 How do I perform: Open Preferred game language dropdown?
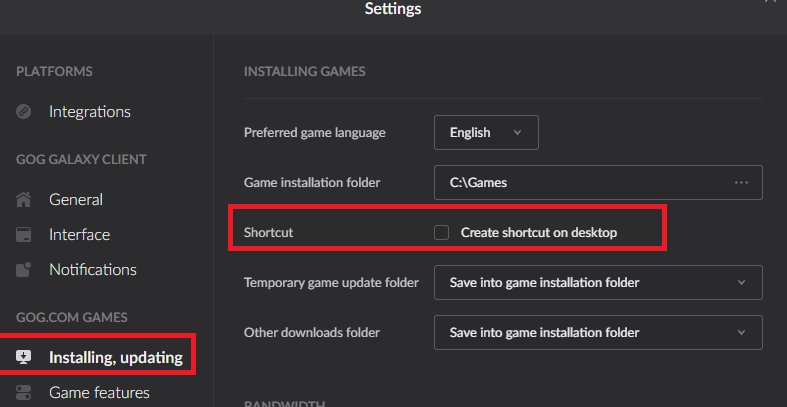tap(486, 132)
